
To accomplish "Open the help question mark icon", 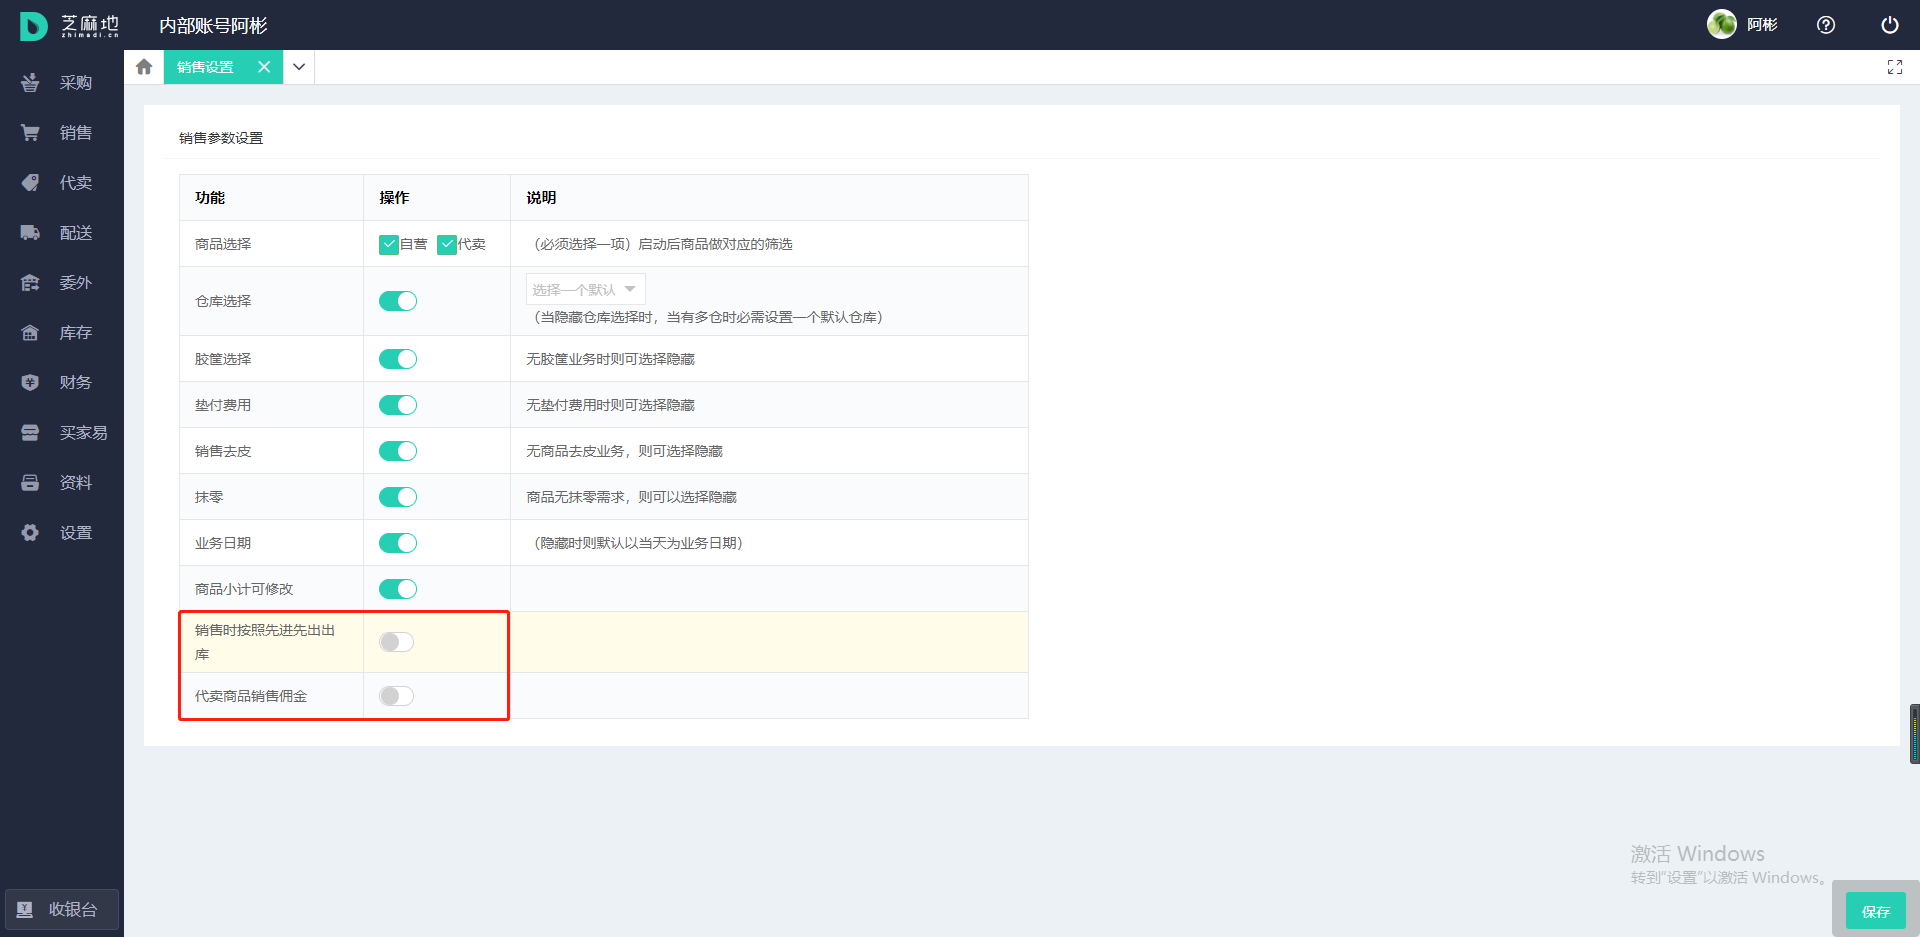I will pos(1826,25).
